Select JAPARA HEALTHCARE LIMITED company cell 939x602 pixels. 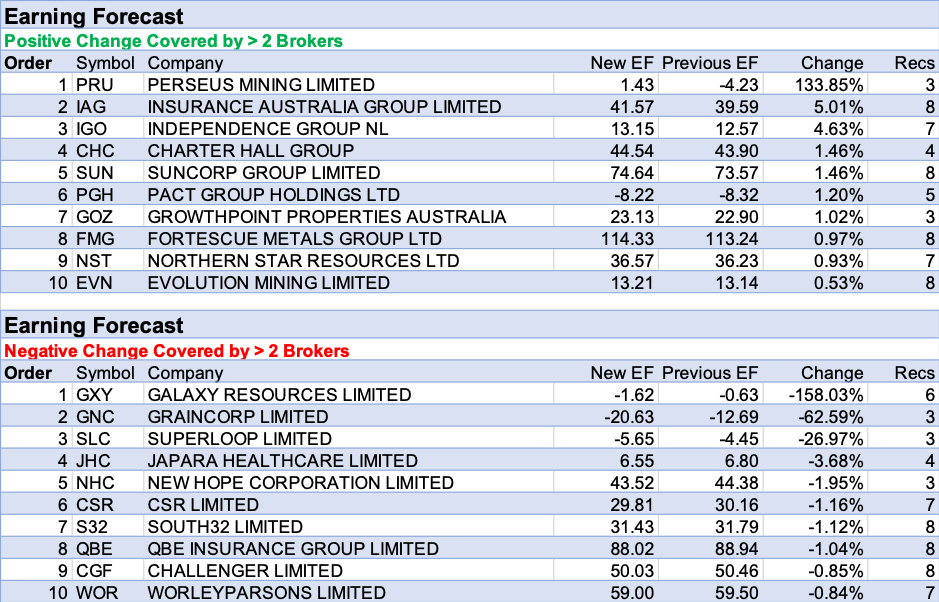click(x=282, y=461)
